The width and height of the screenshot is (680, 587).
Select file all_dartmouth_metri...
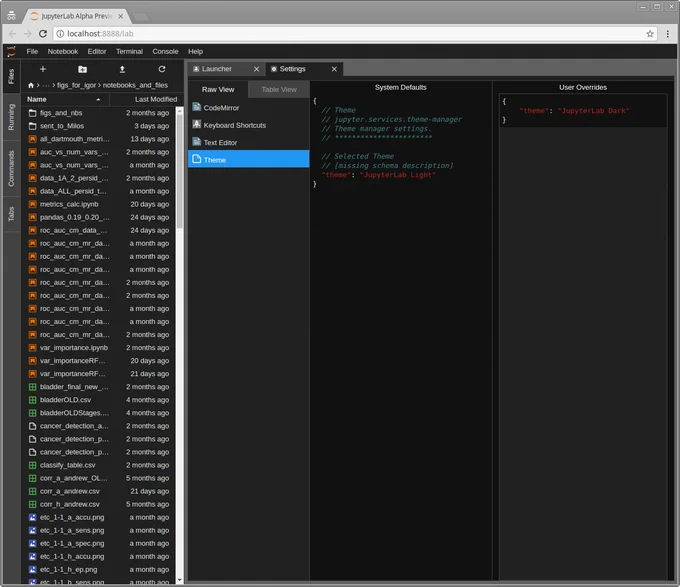[x=99, y=139]
